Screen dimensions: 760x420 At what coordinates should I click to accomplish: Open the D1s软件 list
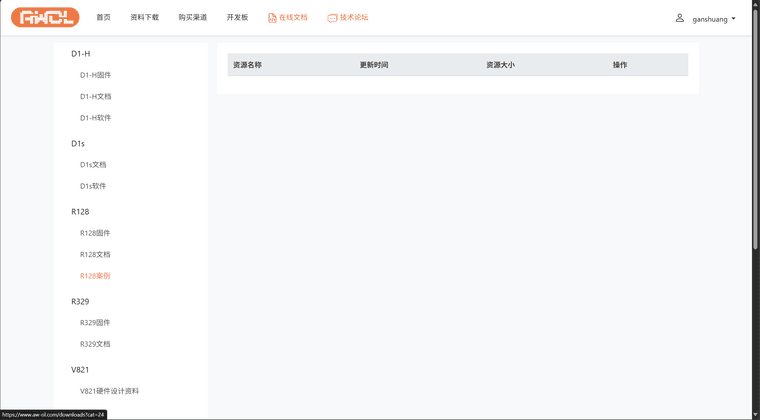click(x=93, y=186)
